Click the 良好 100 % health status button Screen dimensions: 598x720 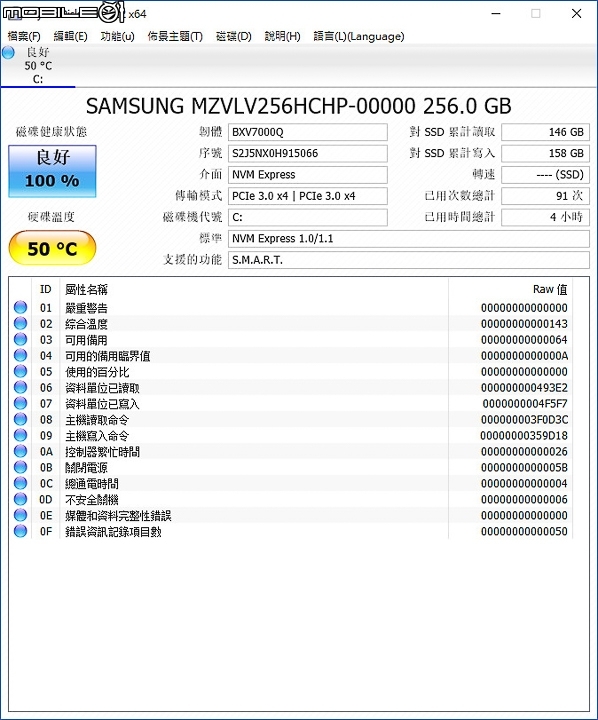pos(52,171)
